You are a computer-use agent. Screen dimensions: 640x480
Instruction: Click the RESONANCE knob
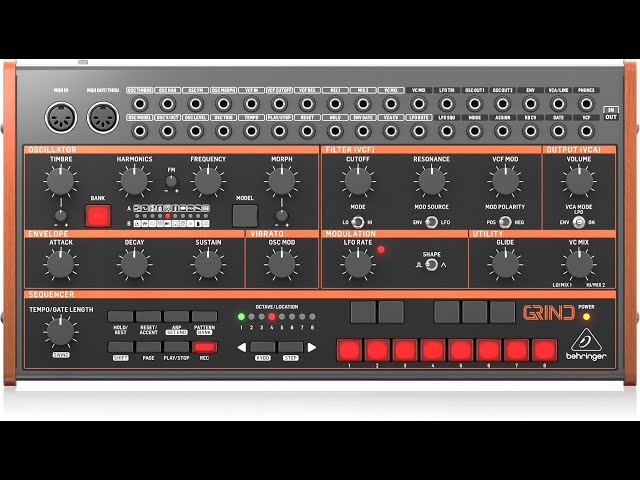(x=431, y=181)
